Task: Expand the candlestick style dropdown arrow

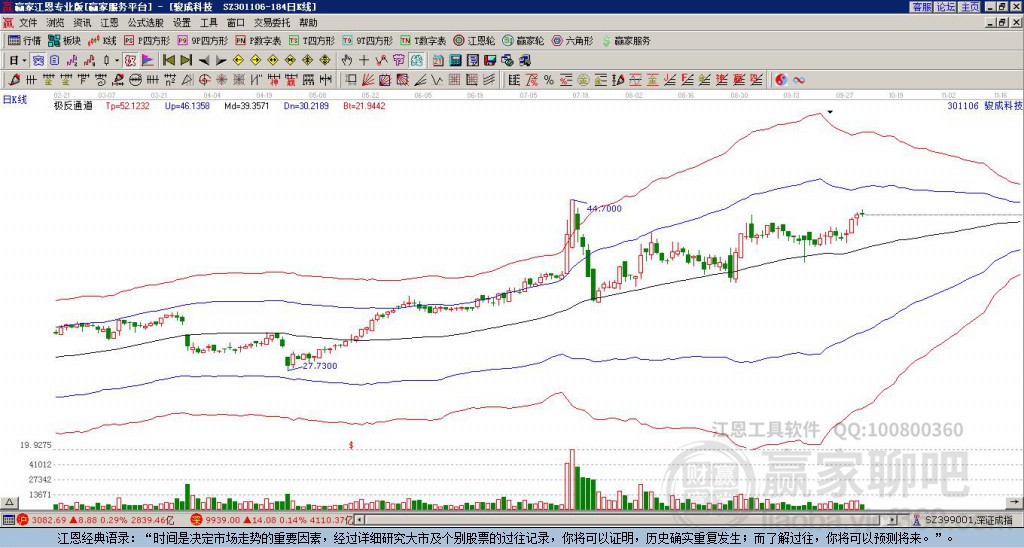Action: [117, 61]
